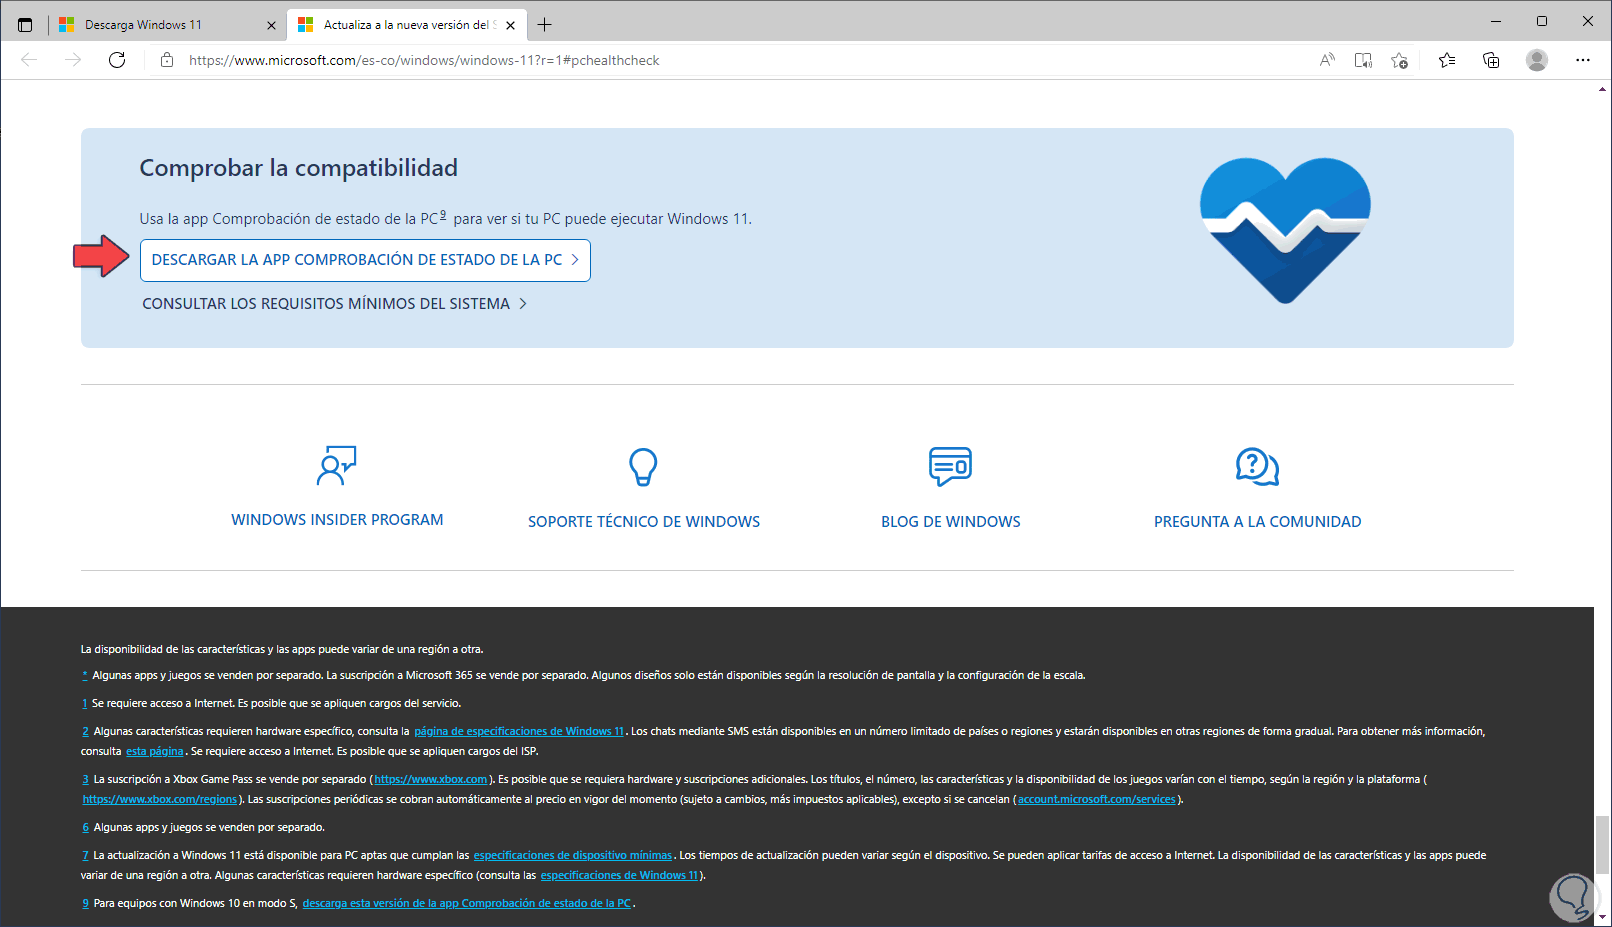View site information lock icon
This screenshot has width=1612, height=927.
pyautogui.click(x=167, y=60)
